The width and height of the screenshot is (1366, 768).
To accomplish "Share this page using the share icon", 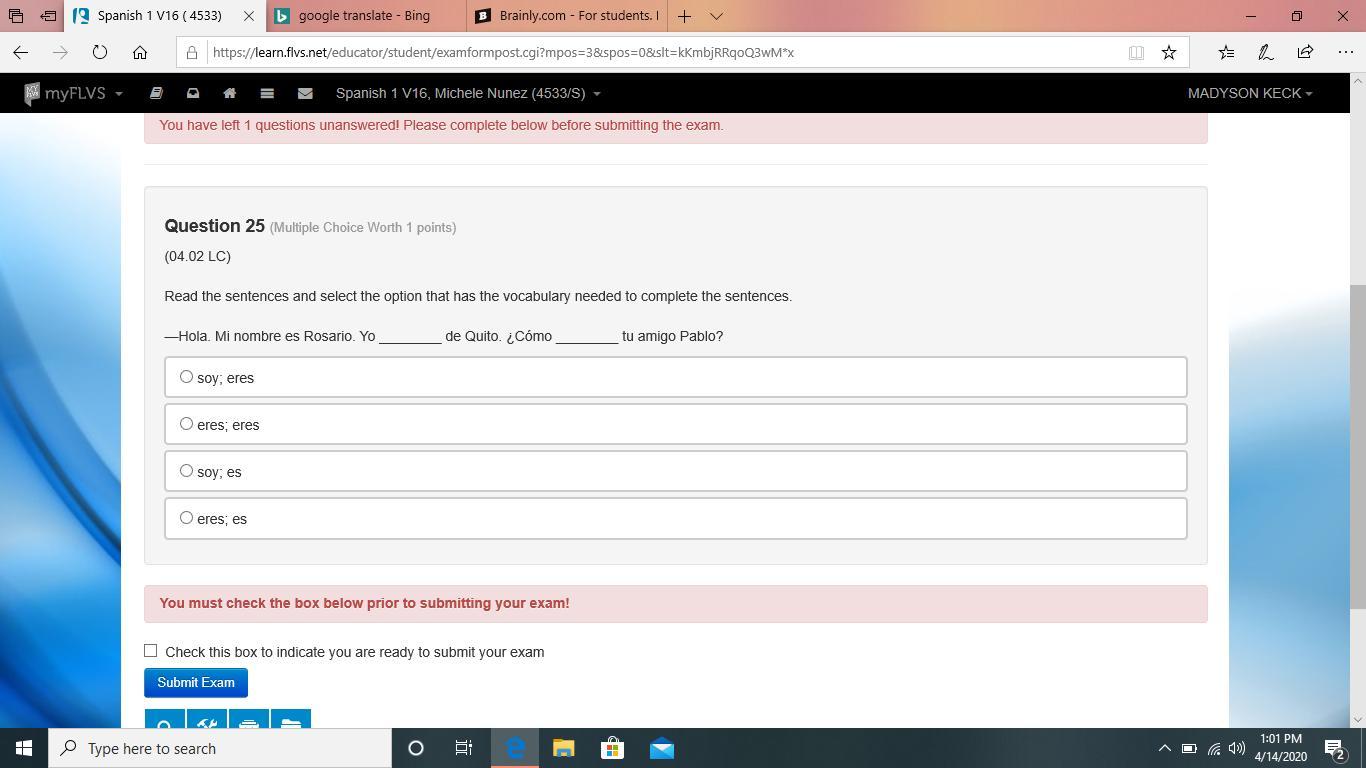I will click(1305, 52).
